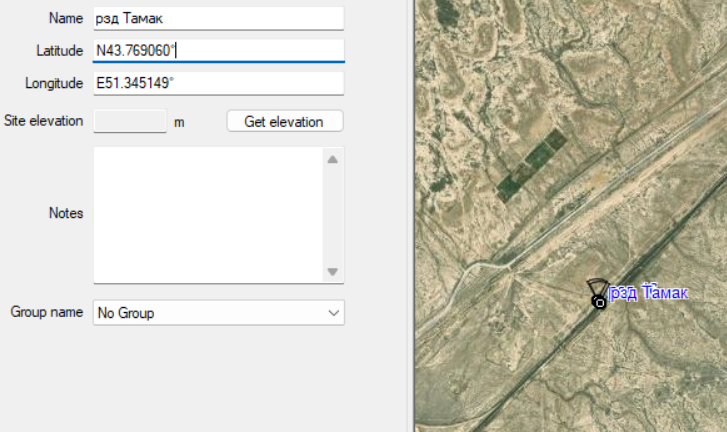The image size is (727, 432).
Task: Select the blue "рзд Тамак" map label
Action: [648, 293]
